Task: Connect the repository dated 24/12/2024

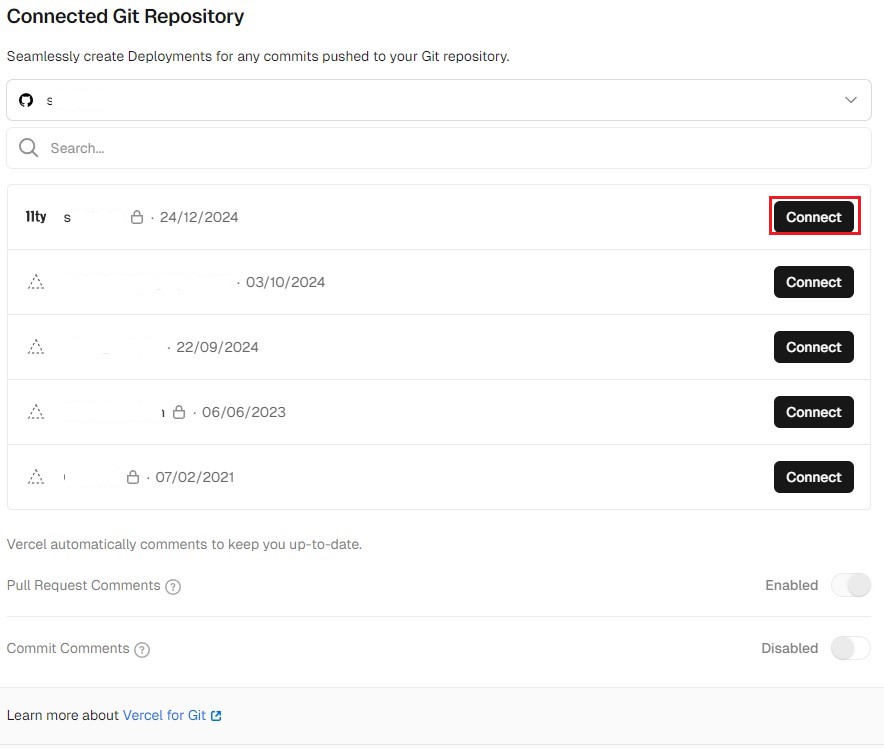Action: (813, 217)
